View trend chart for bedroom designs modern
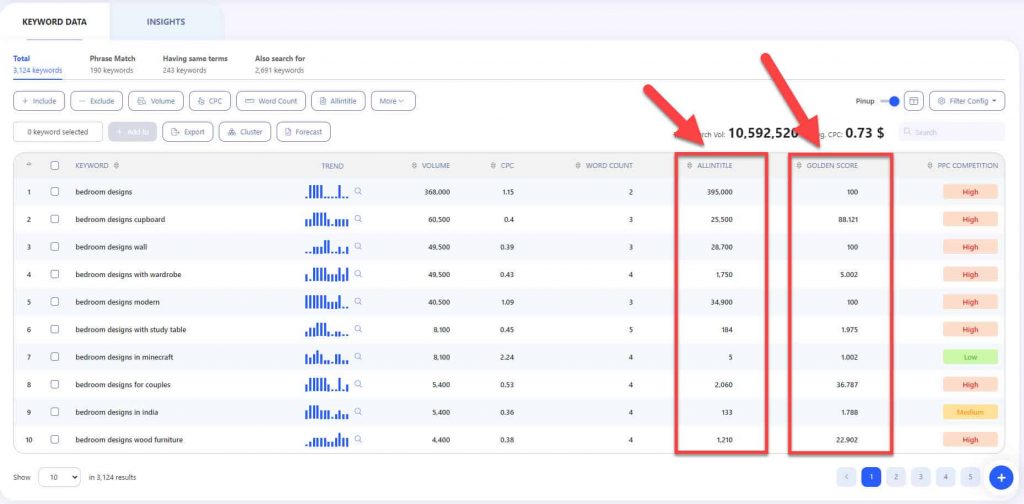The image size is (1024, 504). coord(327,302)
